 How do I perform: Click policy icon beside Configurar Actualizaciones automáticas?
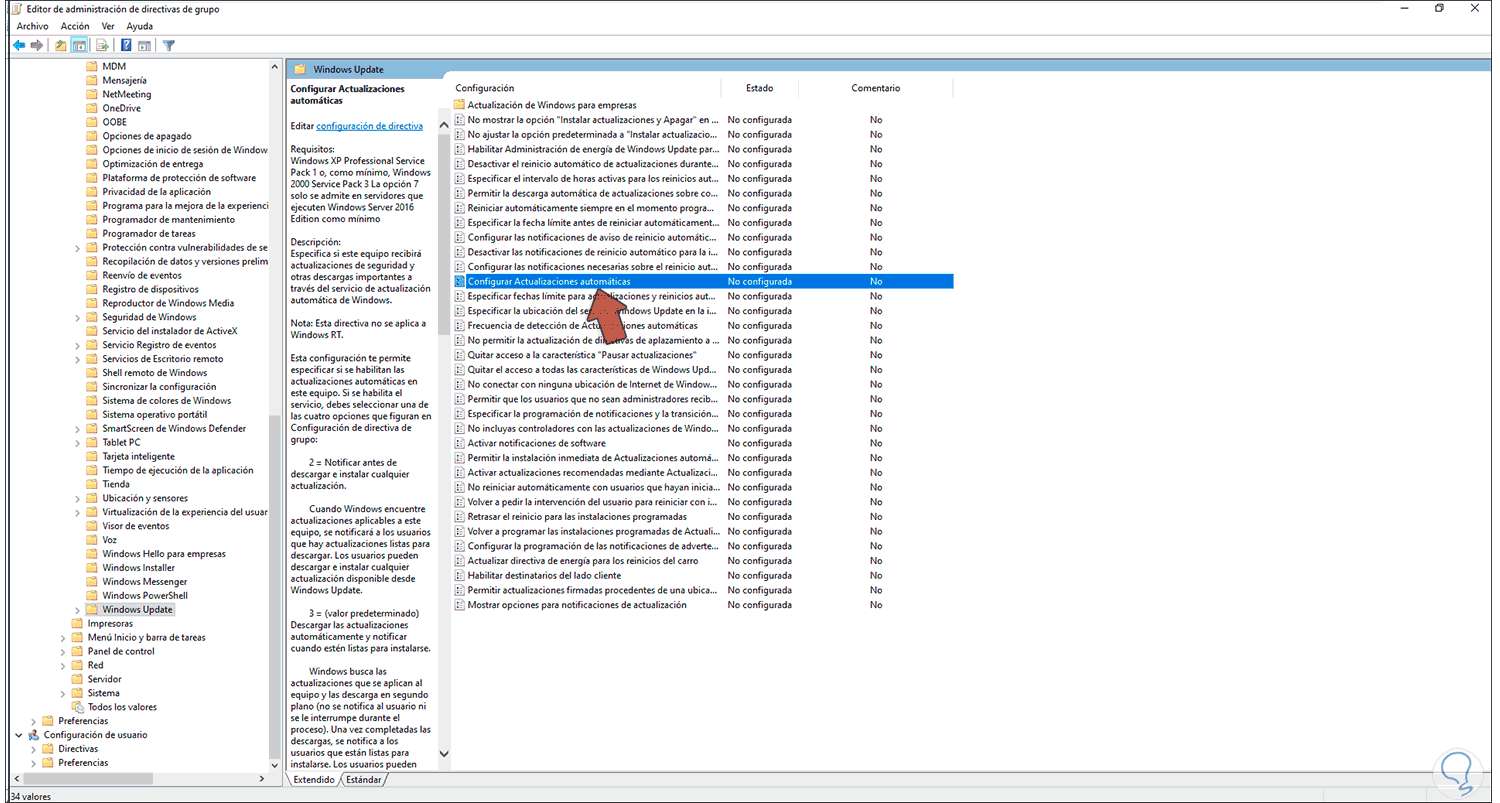point(459,282)
